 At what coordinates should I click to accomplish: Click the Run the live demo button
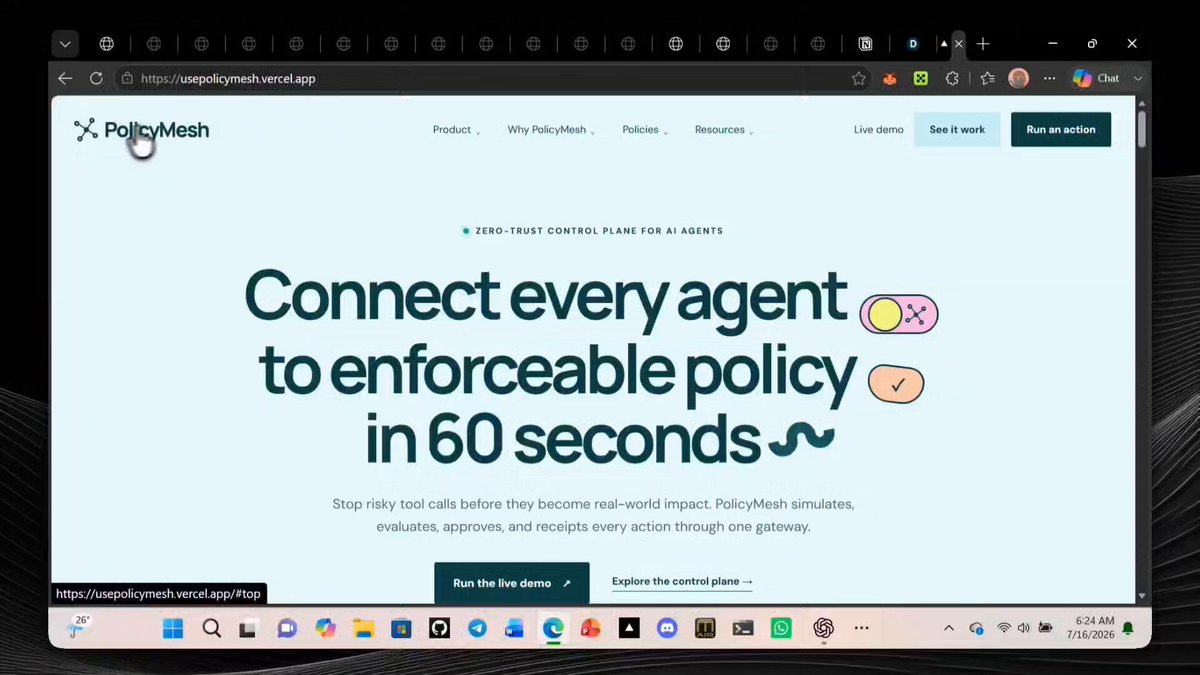512,583
